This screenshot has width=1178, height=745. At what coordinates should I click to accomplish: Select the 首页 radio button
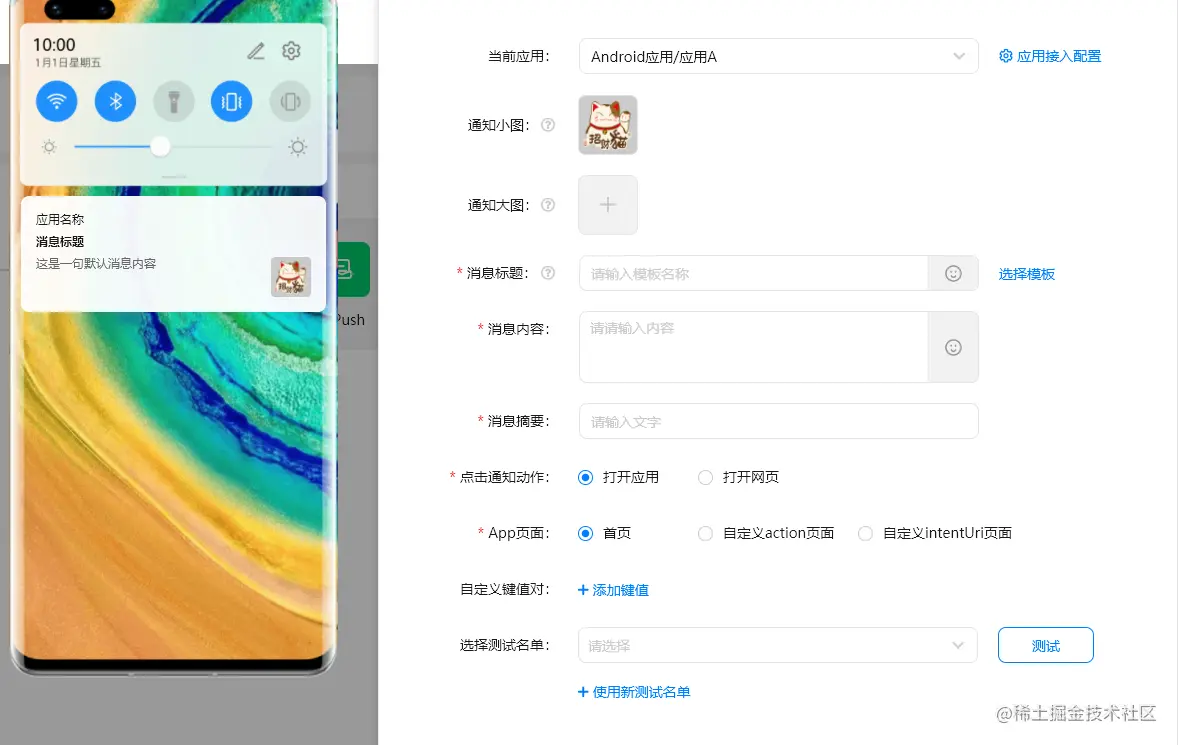click(x=585, y=533)
